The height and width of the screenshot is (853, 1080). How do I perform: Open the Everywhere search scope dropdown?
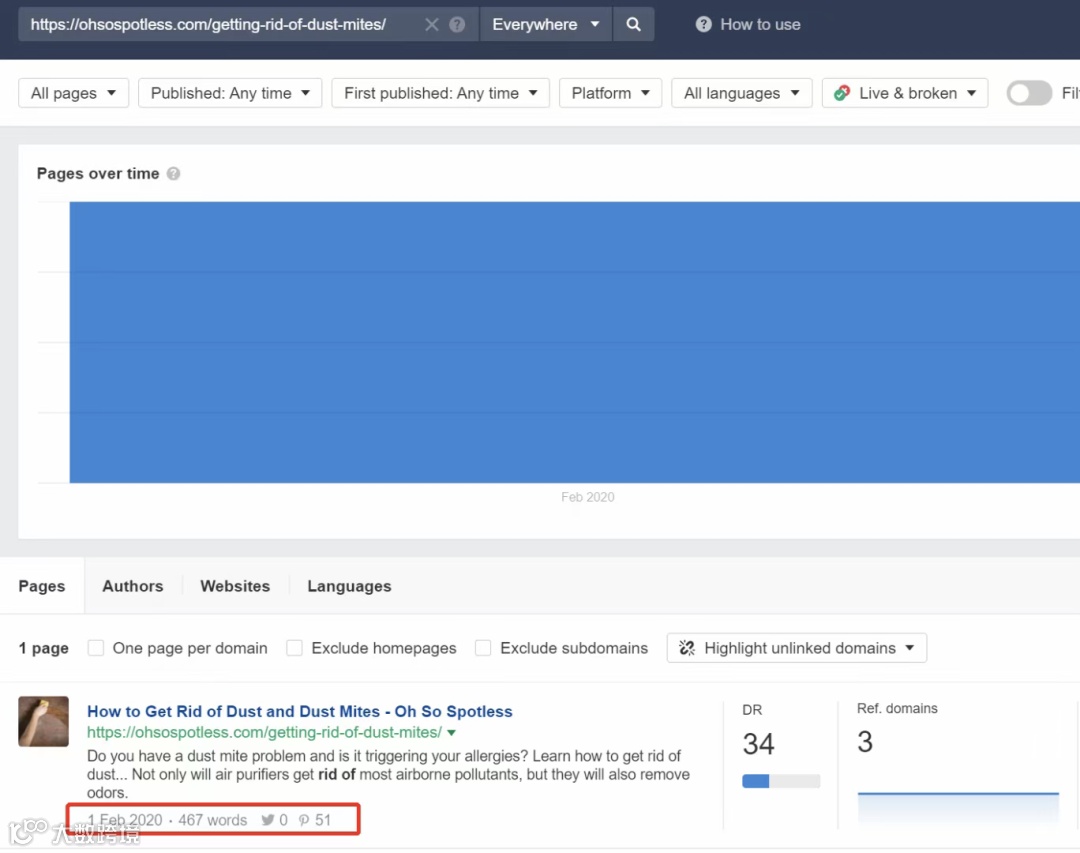(546, 25)
